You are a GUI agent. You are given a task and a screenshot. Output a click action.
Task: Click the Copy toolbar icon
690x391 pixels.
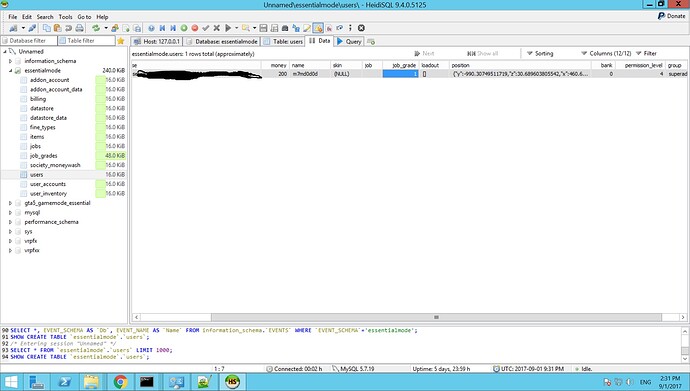click(46, 28)
